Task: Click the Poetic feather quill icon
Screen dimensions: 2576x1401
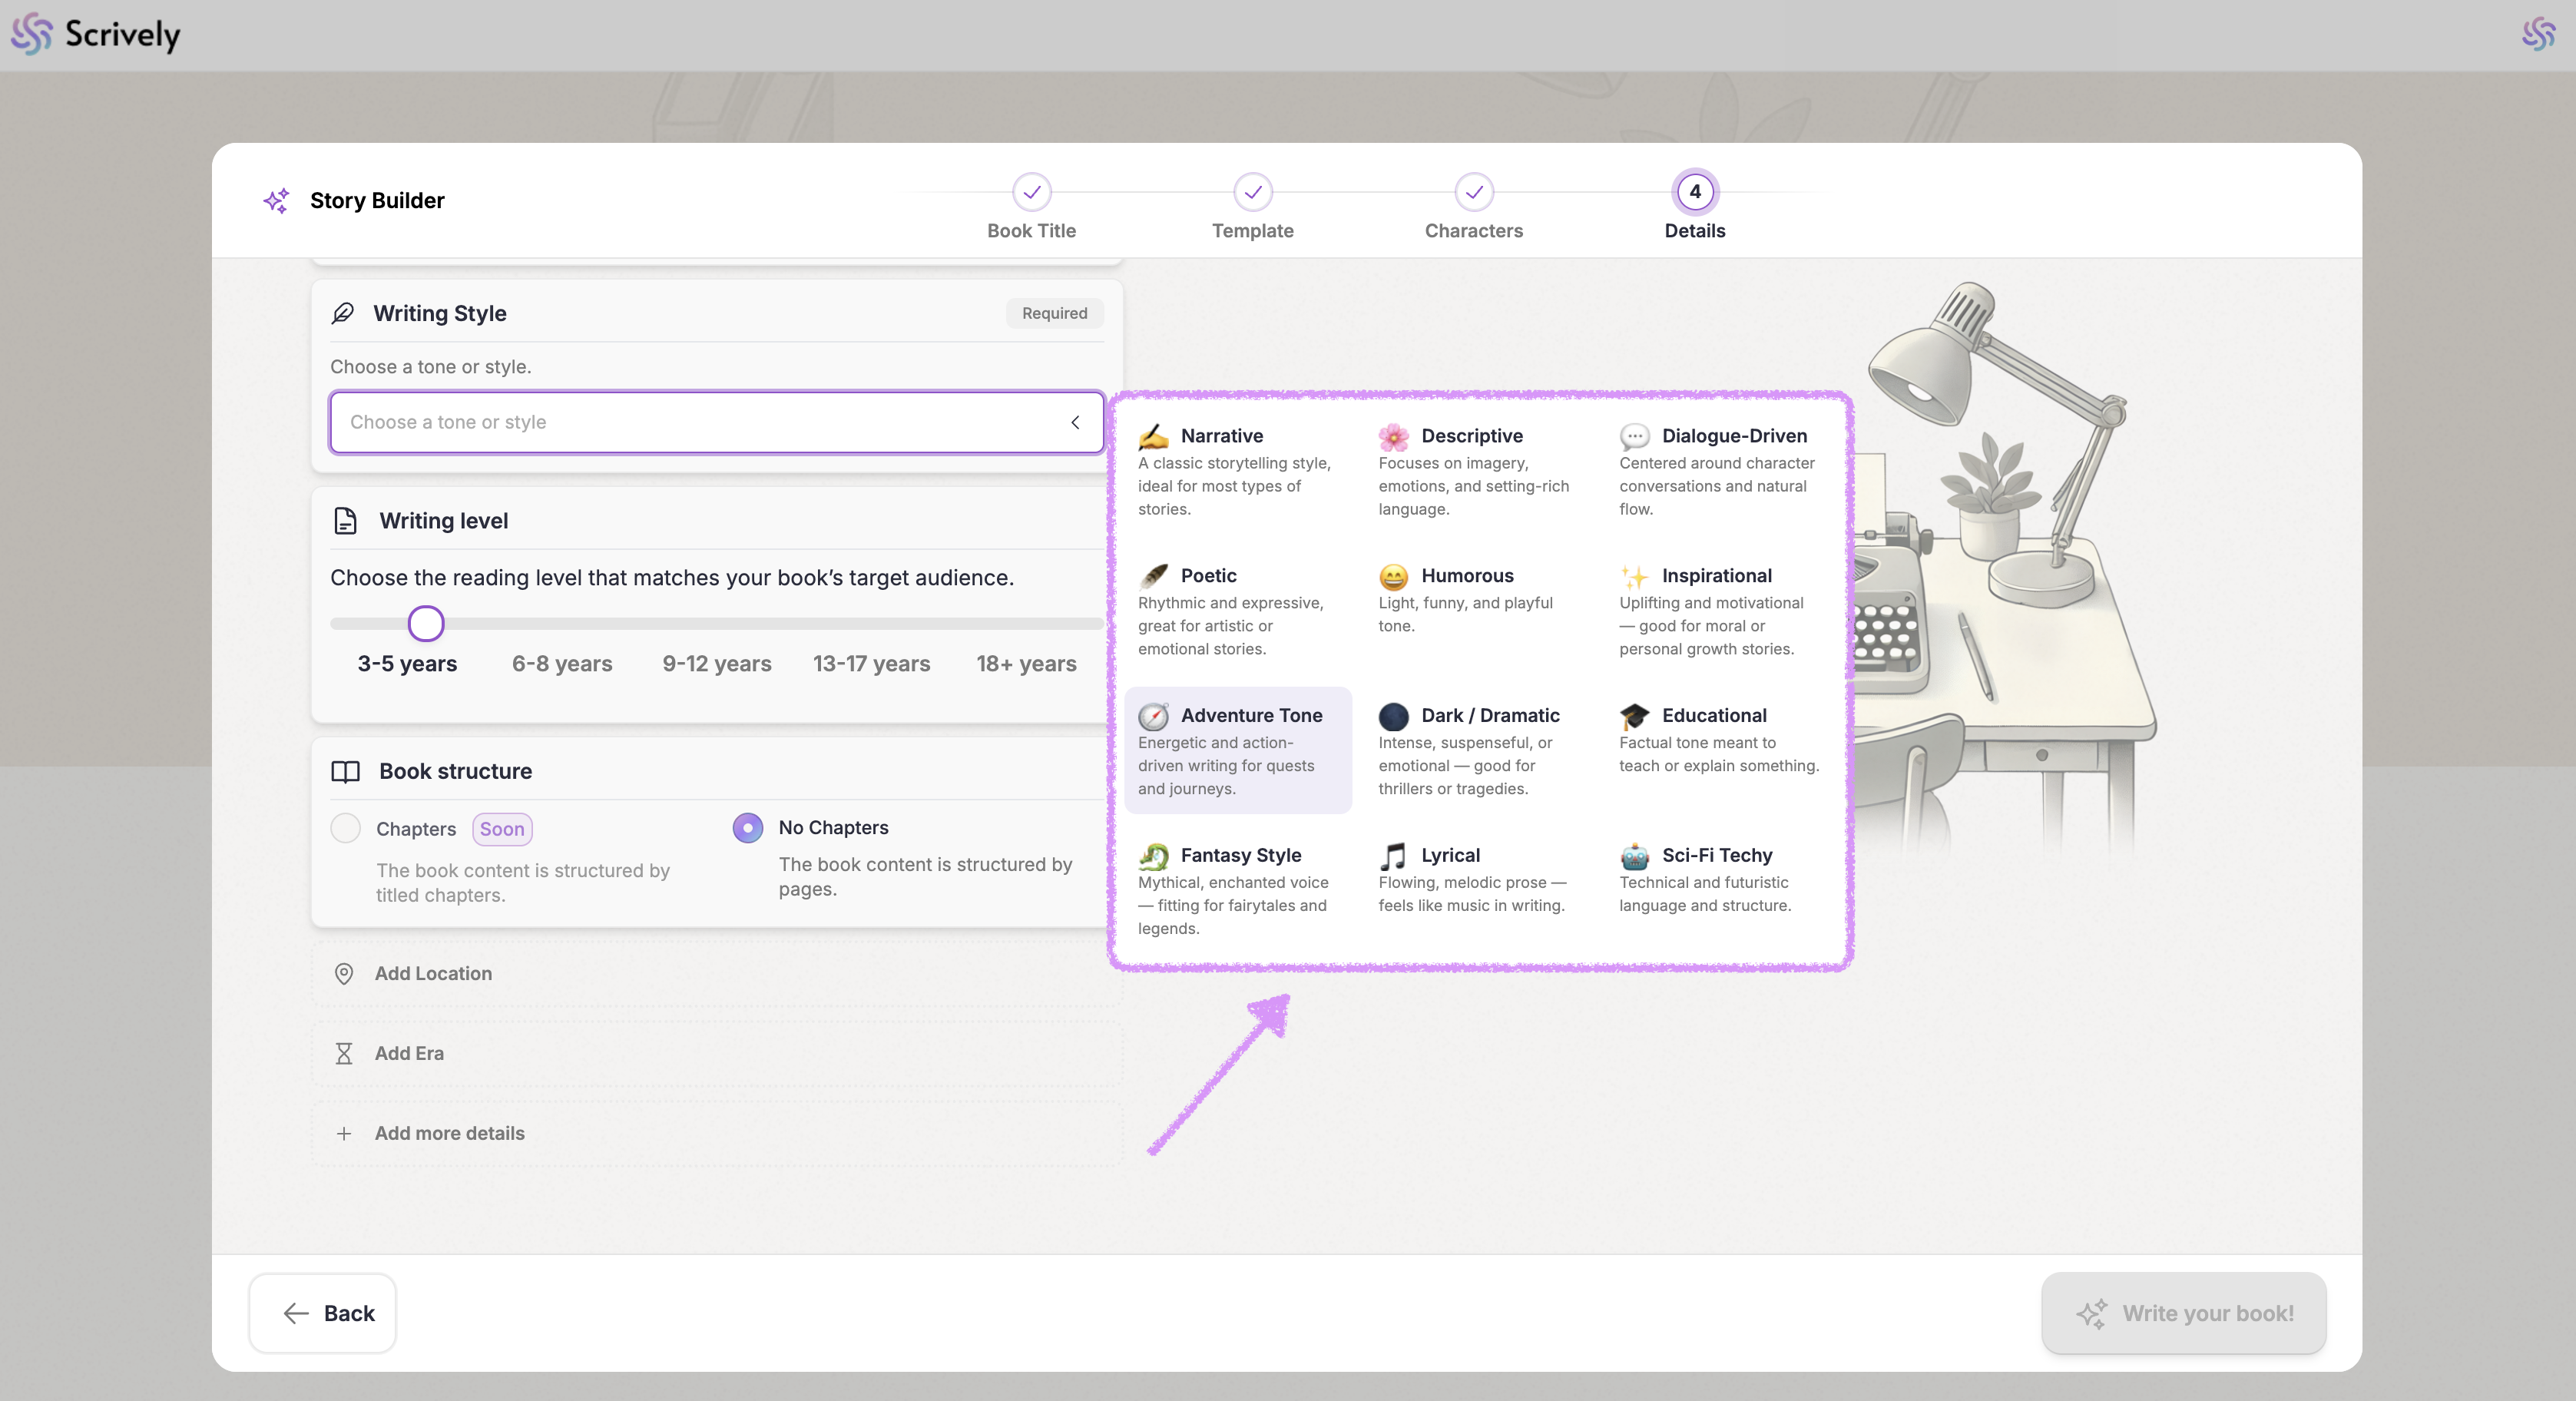Action: (x=1153, y=576)
